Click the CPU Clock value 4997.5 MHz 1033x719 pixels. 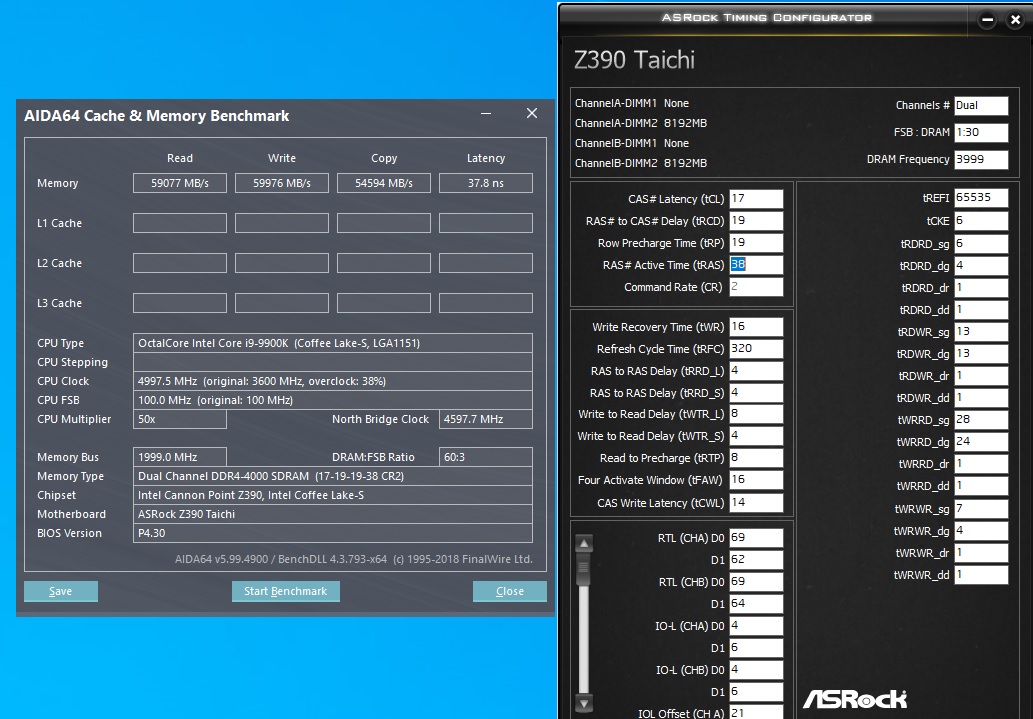[x=333, y=381]
